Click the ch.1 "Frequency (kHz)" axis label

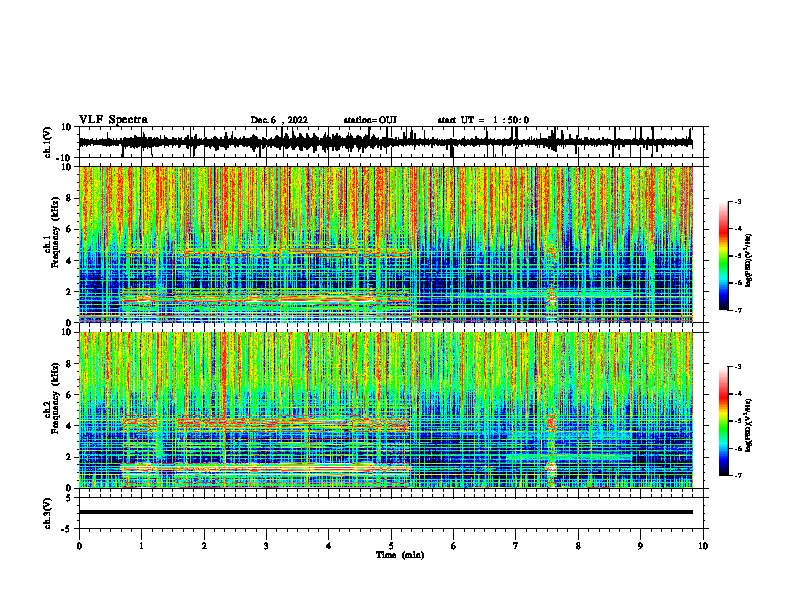(x=55, y=232)
